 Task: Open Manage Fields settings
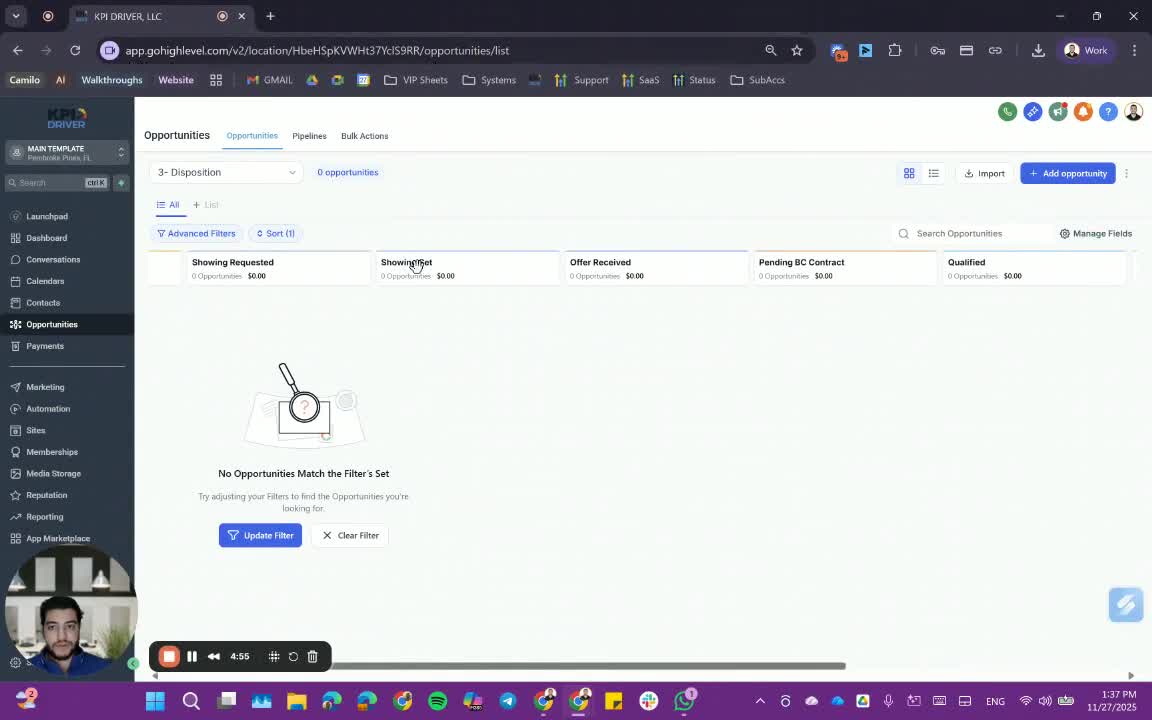point(1095,234)
